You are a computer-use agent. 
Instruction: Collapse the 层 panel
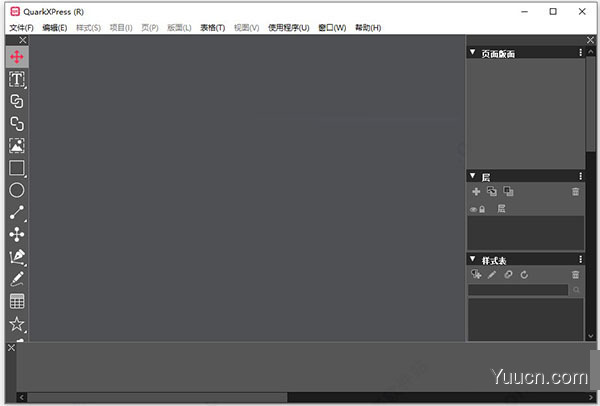[473, 176]
